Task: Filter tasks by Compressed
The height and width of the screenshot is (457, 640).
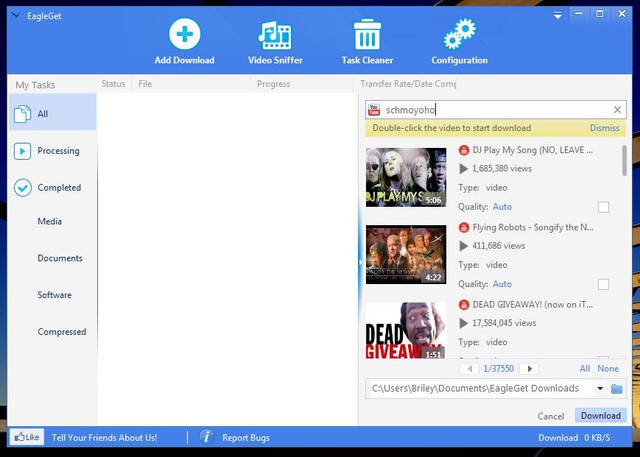Action: (x=62, y=332)
